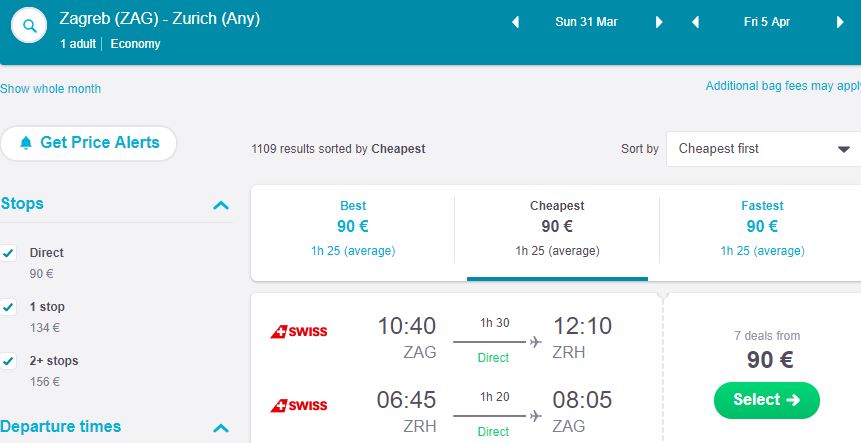861x443 pixels.
Task: Go to previous departure date arrow
Action: [516, 22]
